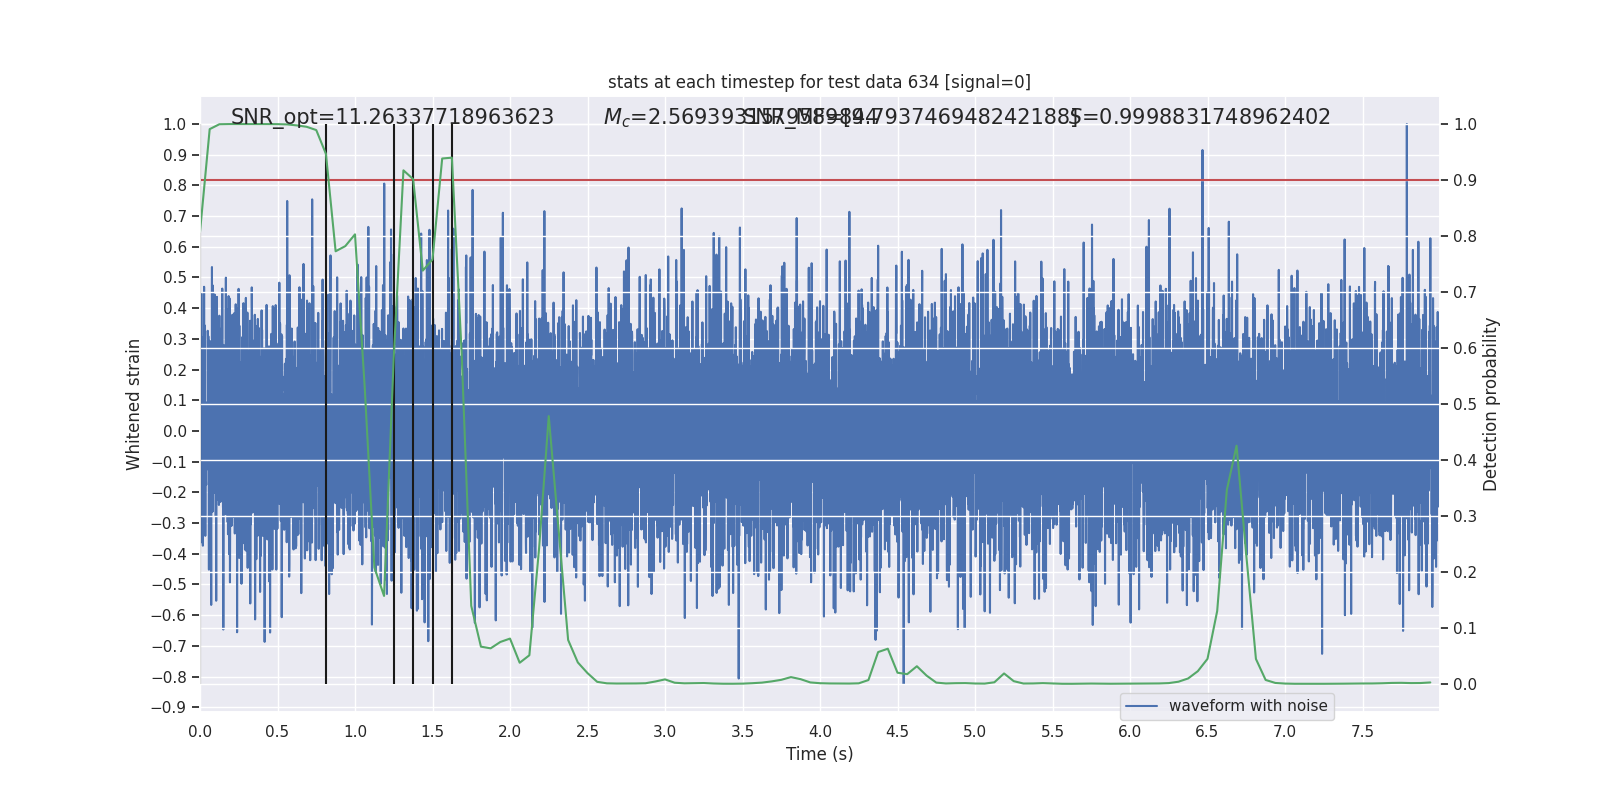The height and width of the screenshot is (800, 1600).
Task: Select the SNR_opt=11.26337718963623 annotation
Action: (392, 117)
